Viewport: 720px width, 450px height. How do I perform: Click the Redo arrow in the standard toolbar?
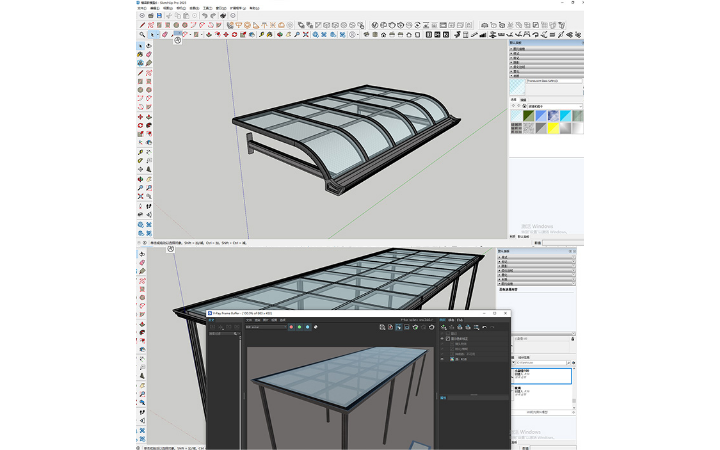pos(214,16)
